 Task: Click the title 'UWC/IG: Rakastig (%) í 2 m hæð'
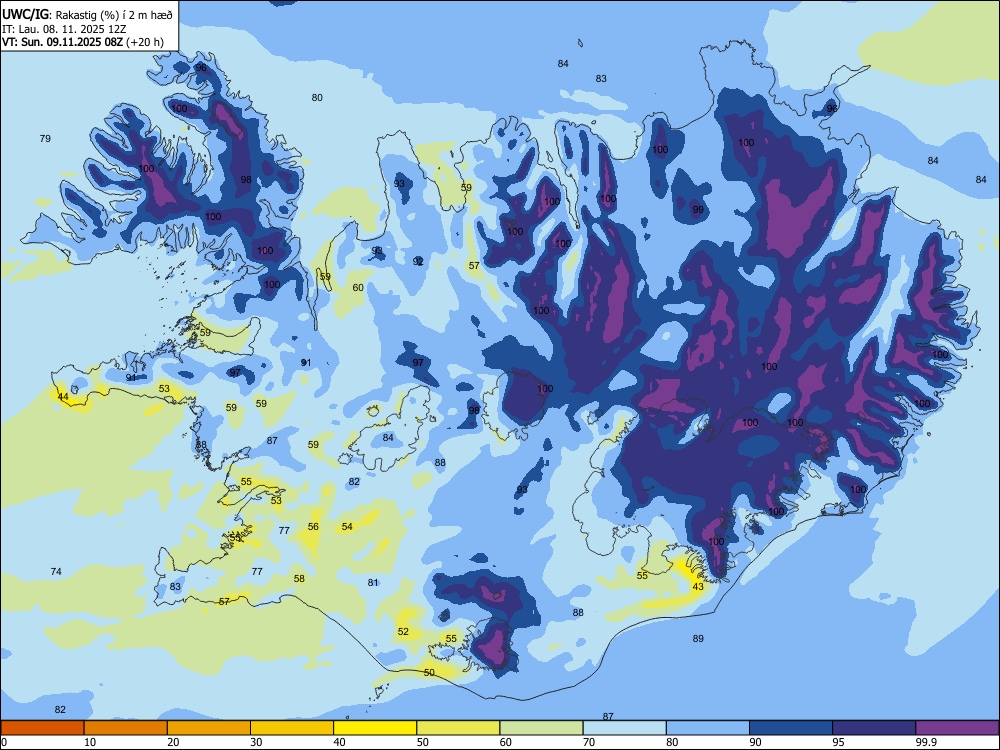point(87,15)
